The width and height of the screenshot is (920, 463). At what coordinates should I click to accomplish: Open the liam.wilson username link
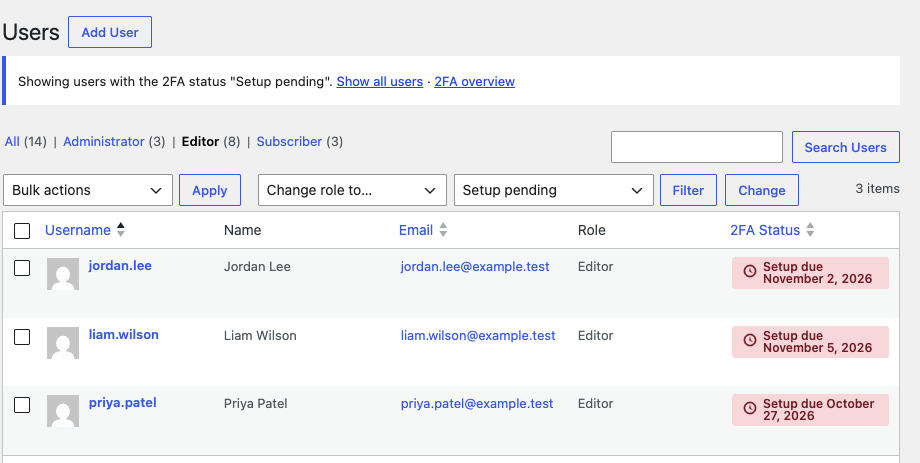124,334
